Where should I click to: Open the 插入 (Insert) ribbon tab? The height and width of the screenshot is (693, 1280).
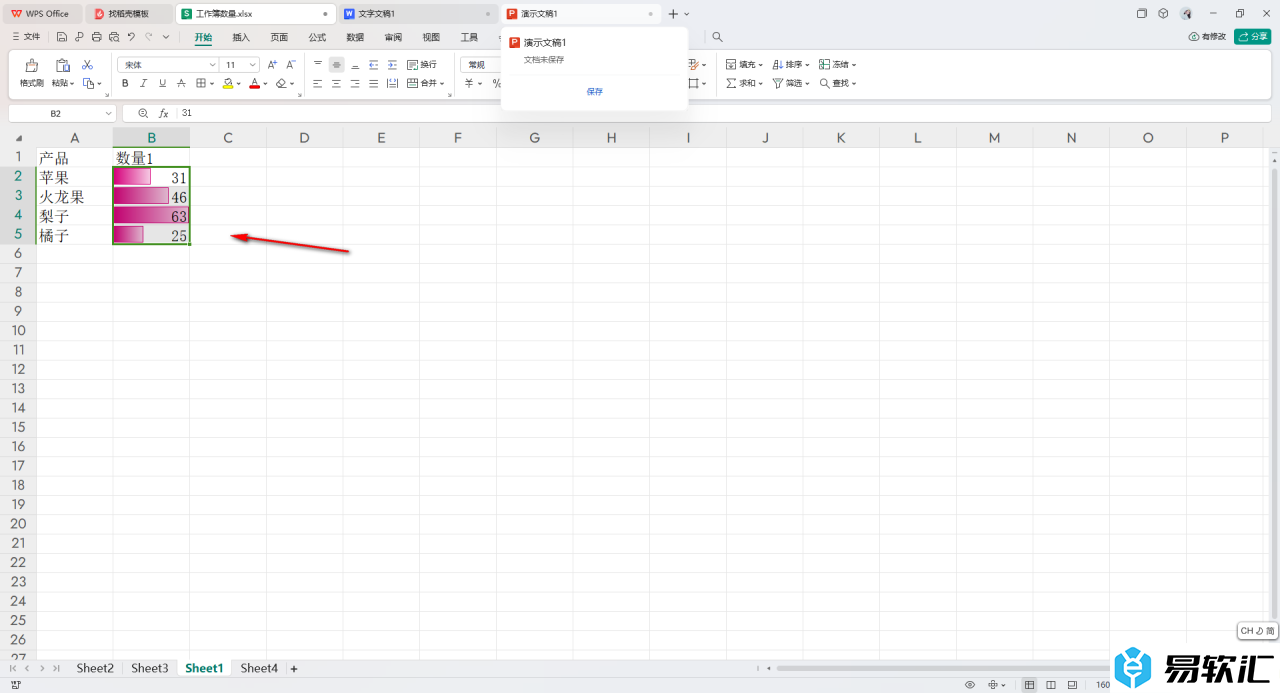coord(241,37)
